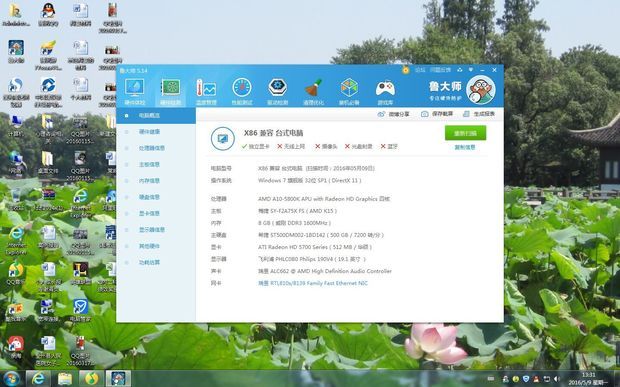Image resolution: width=620 pixels, height=387 pixels.
Task: Click the save screenshot camera button
Action: coord(437,114)
